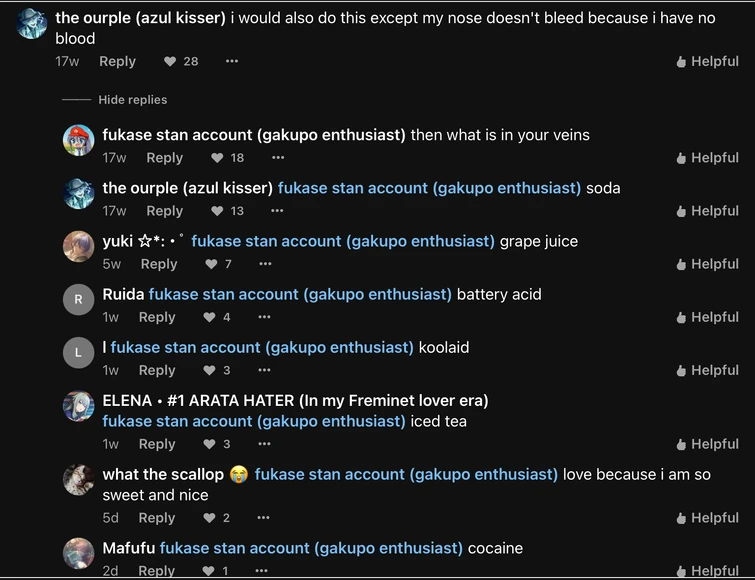Image resolution: width=755 pixels, height=580 pixels.
Task: Mark 'battery acid' reply as Helpful
Action: (707, 317)
